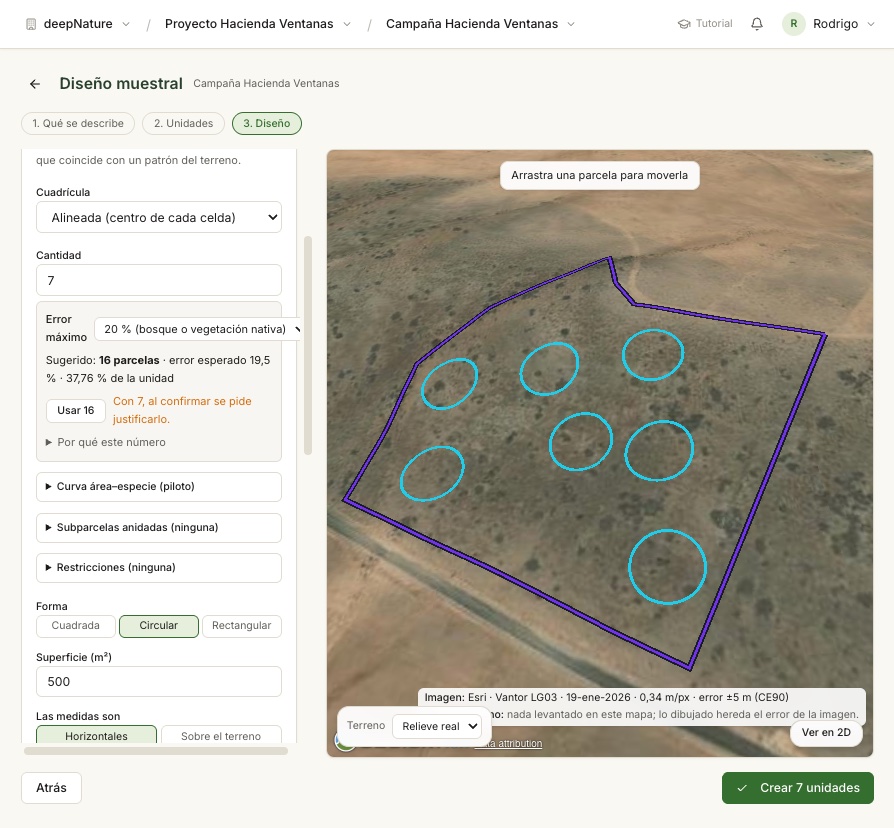Click the top-right circular plot on map
This screenshot has width=894, height=828.
653,355
